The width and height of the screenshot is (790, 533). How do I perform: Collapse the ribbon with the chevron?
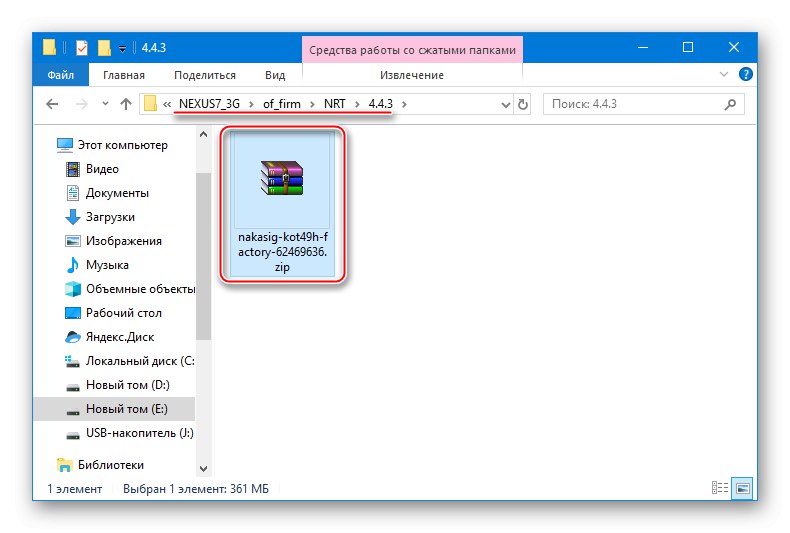723,75
